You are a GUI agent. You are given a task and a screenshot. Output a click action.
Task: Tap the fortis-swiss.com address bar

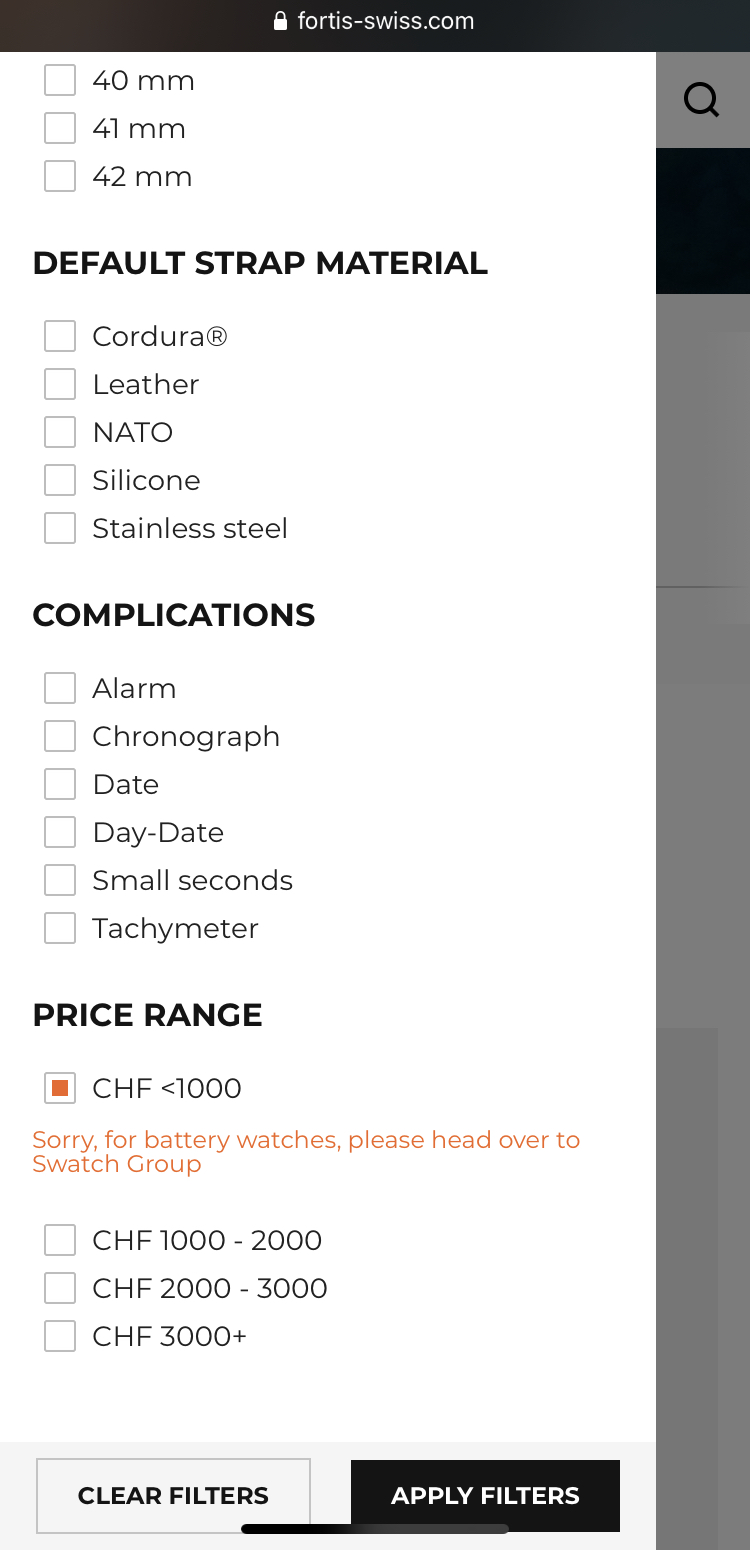coord(385,21)
